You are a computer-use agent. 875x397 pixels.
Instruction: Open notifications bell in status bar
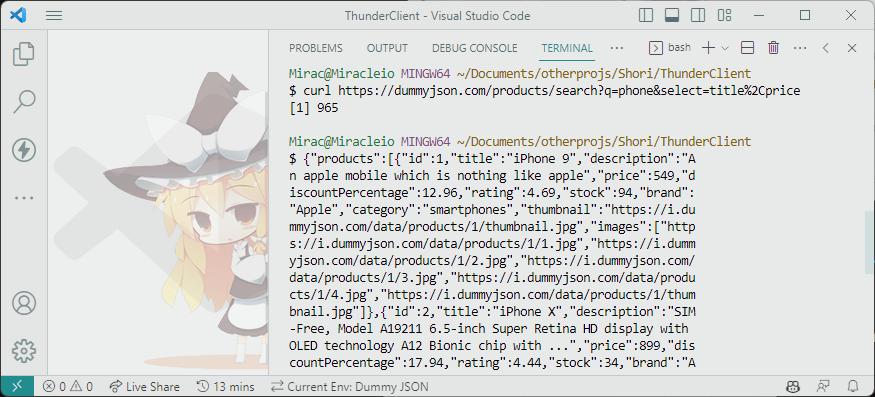pyautogui.click(x=853, y=386)
